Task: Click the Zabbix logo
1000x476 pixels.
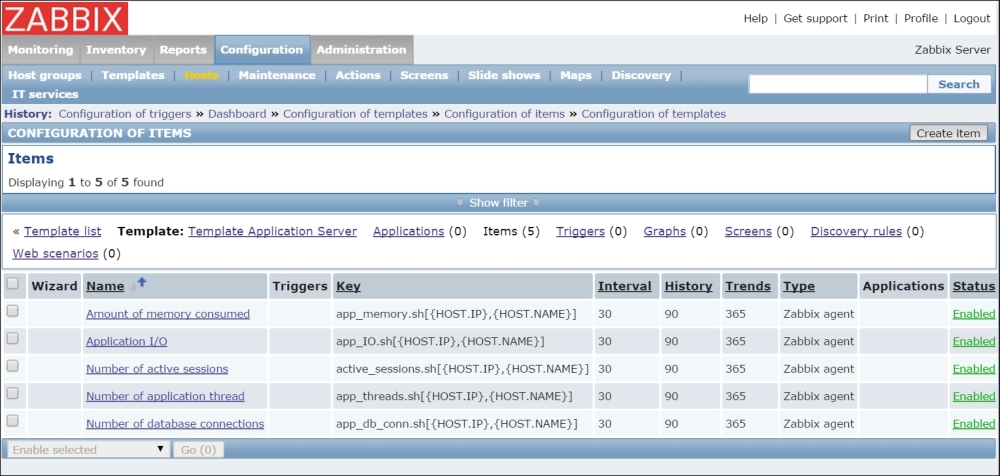Action: [65, 18]
